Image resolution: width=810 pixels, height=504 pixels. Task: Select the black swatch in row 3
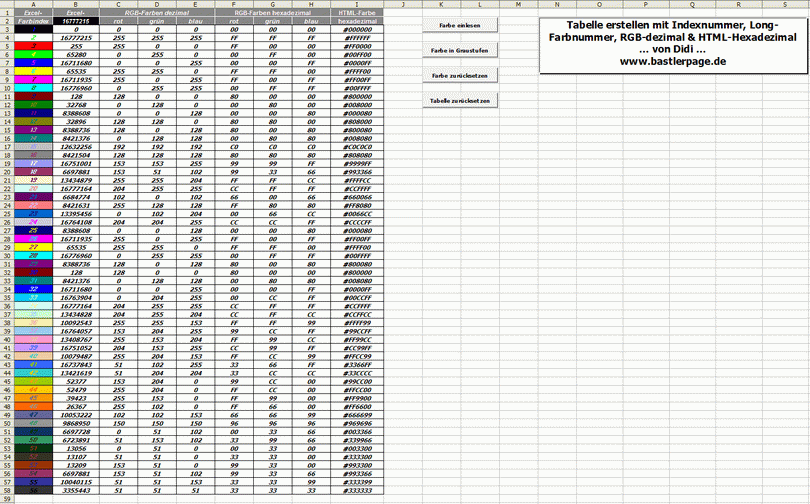tap(34, 29)
